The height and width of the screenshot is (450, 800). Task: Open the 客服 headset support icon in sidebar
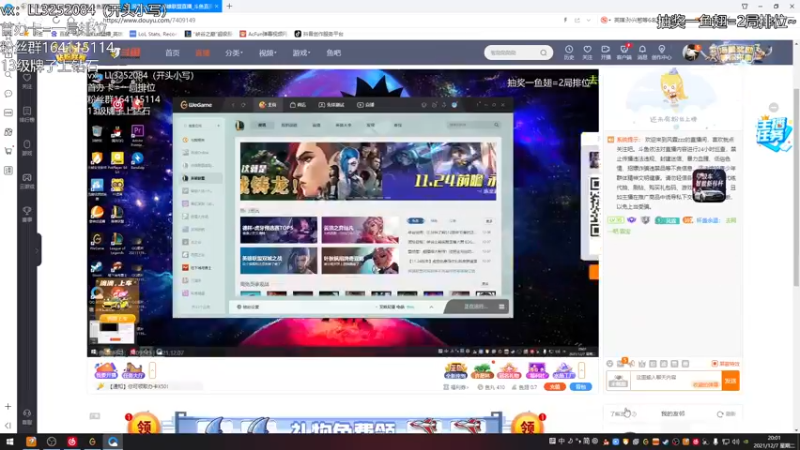(27, 416)
